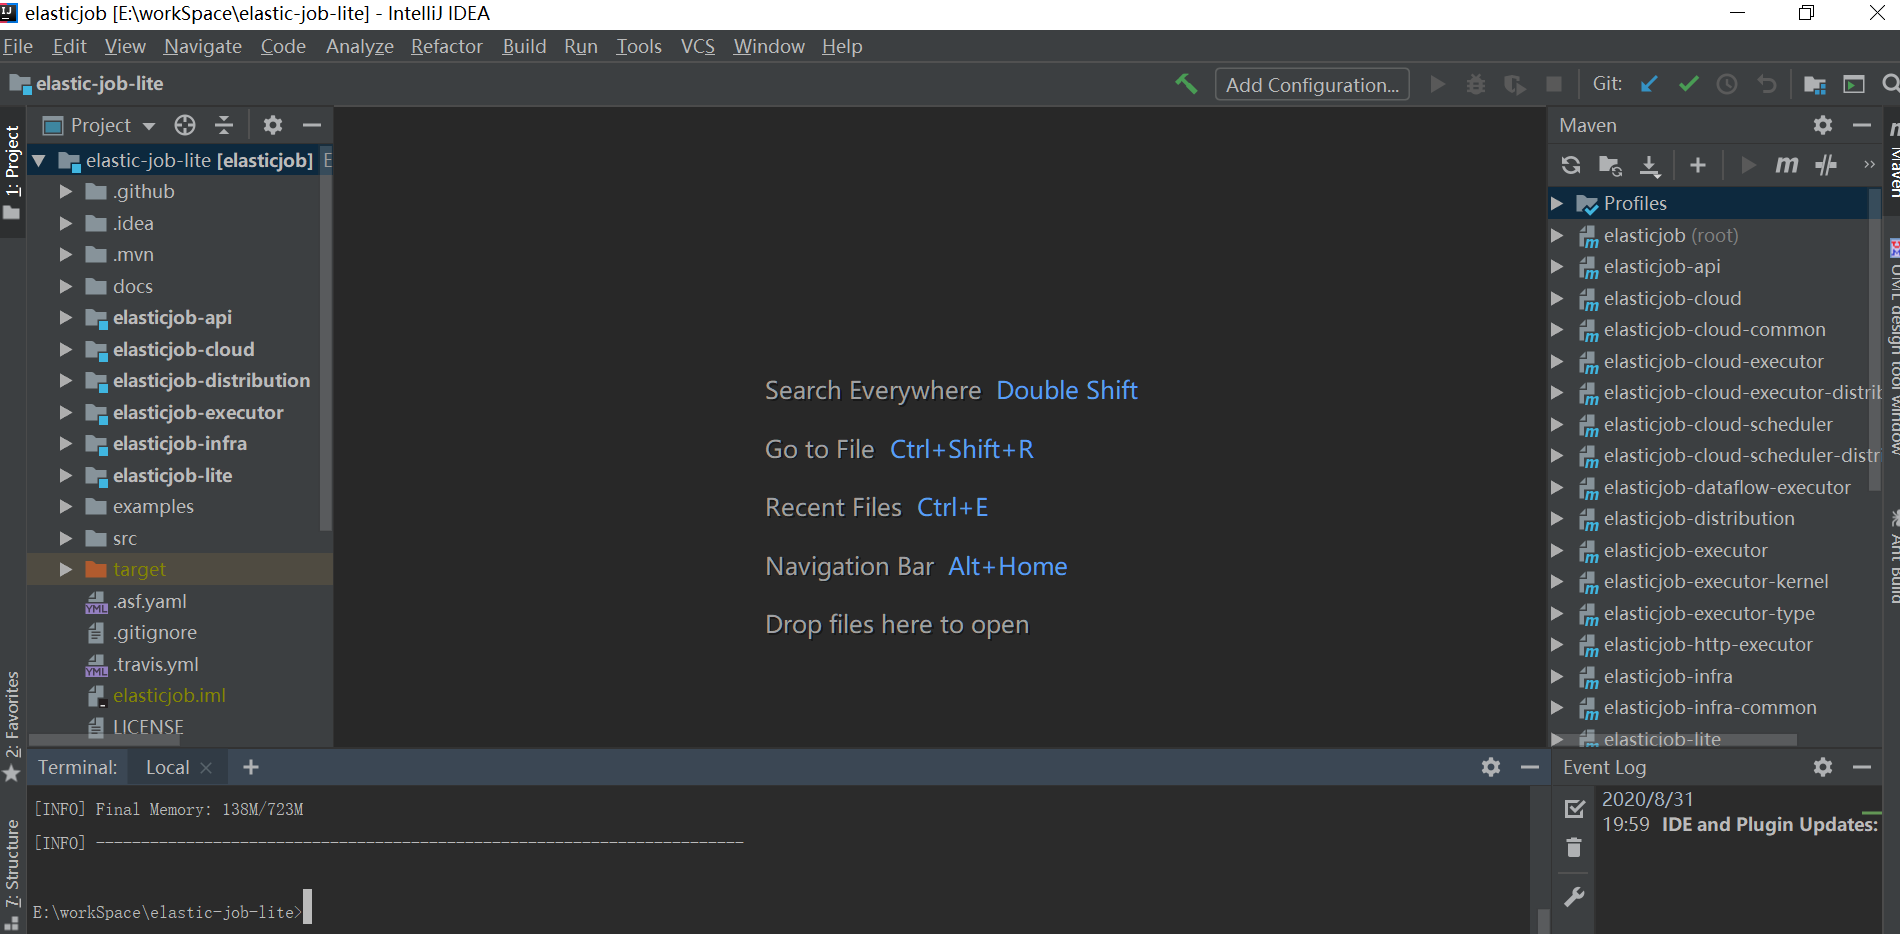Click Event Log trash clear icon
The width and height of the screenshot is (1900, 934).
pos(1574,848)
